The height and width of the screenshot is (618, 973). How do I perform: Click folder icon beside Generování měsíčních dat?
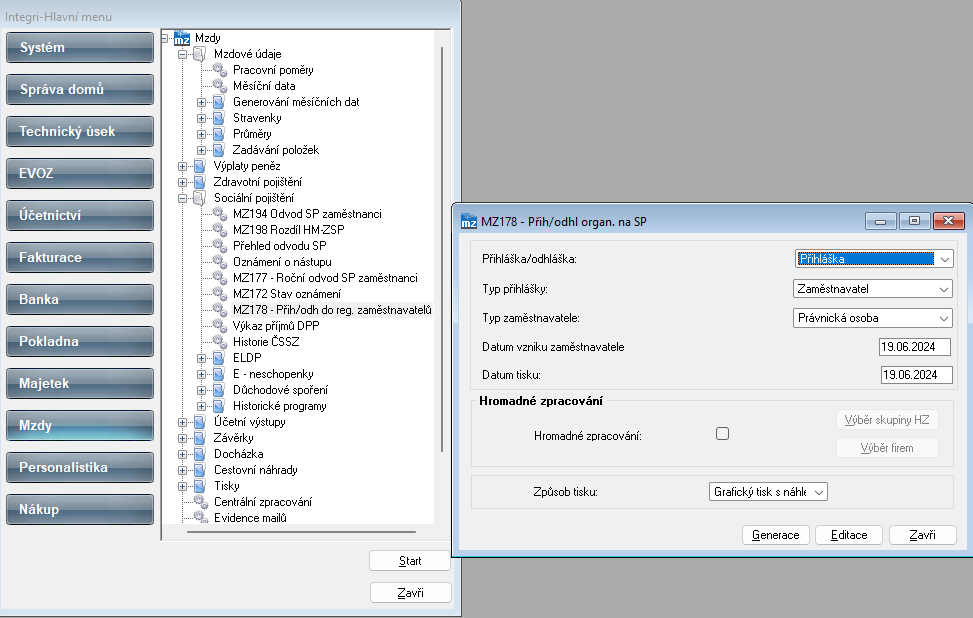pyautogui.click(x=218, y=102)
